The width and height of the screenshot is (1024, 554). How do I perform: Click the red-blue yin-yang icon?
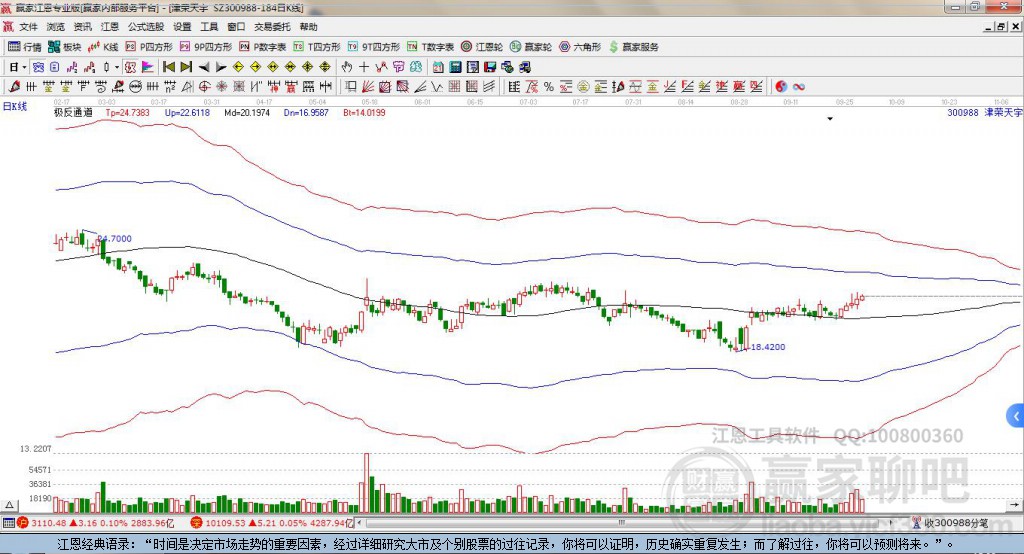coord(780,86)
